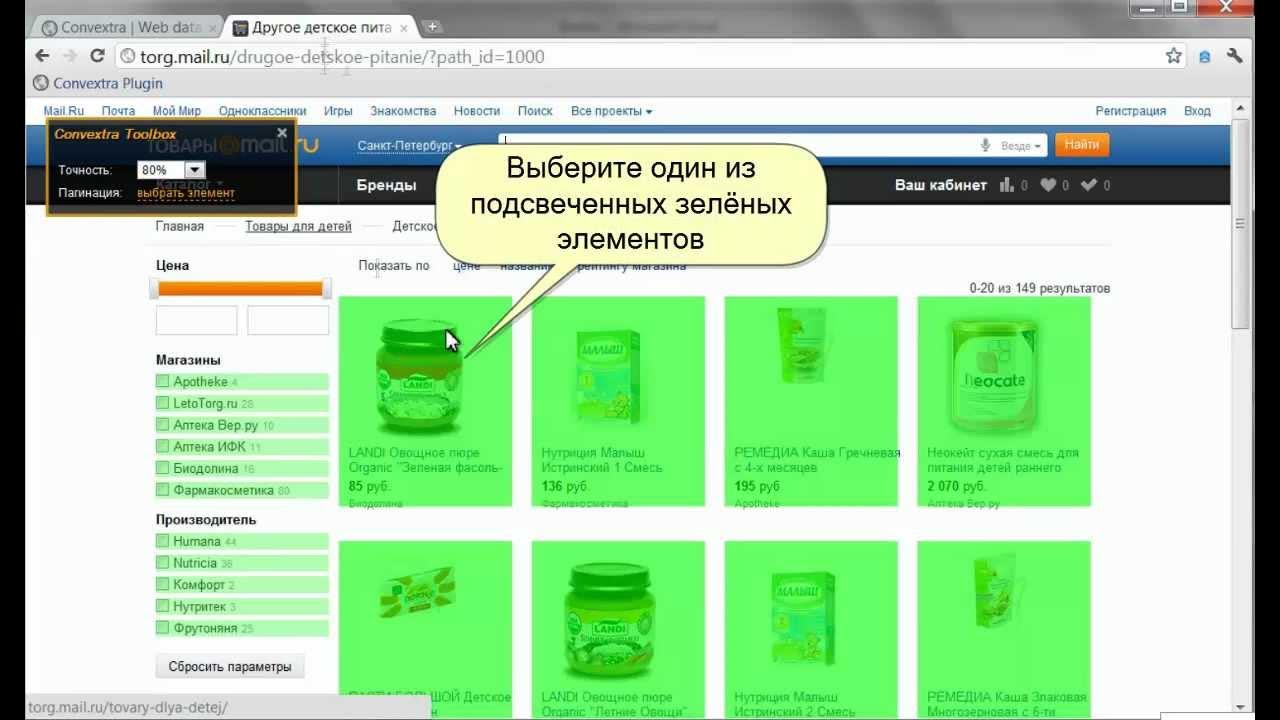Image resolution: width=1280 pixels, height=720 pixels.
Task: Go back with the browser back arrow
Action: click(42, 56)
